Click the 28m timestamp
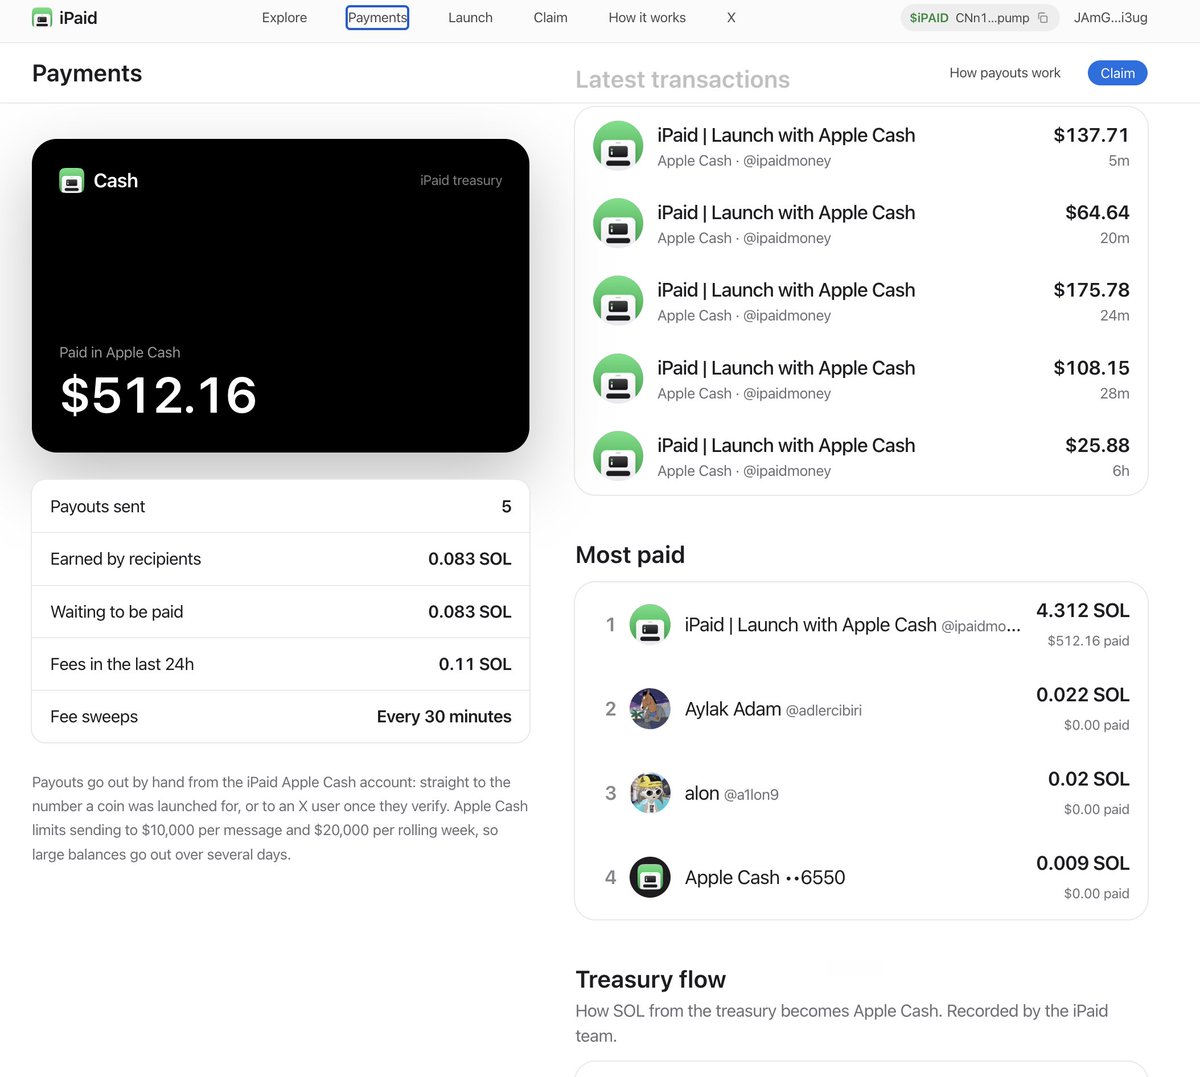This screenshot has height=1077, width=1200. pyautogui.click(x=1115, y=394)
